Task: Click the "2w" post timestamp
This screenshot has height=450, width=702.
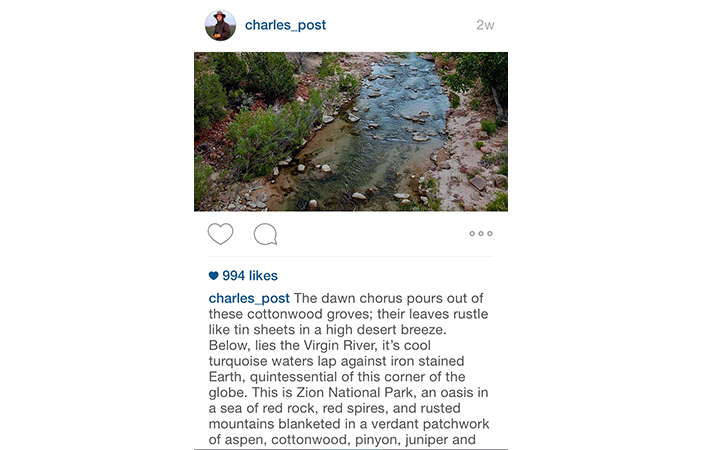Action: click(485, 25)
